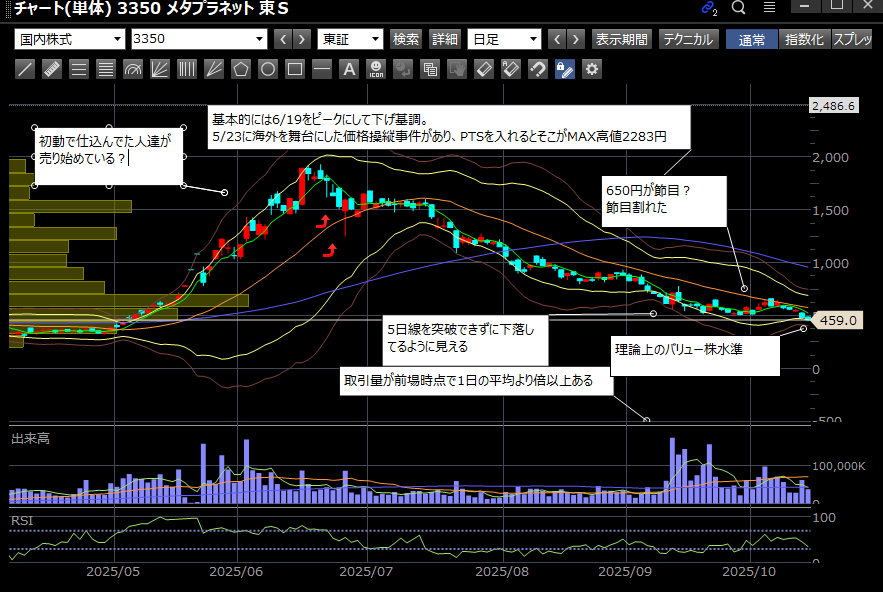883x592 pixels.
Task: Open the smiley icon stamp tool
Action: [x=376, y=69]
